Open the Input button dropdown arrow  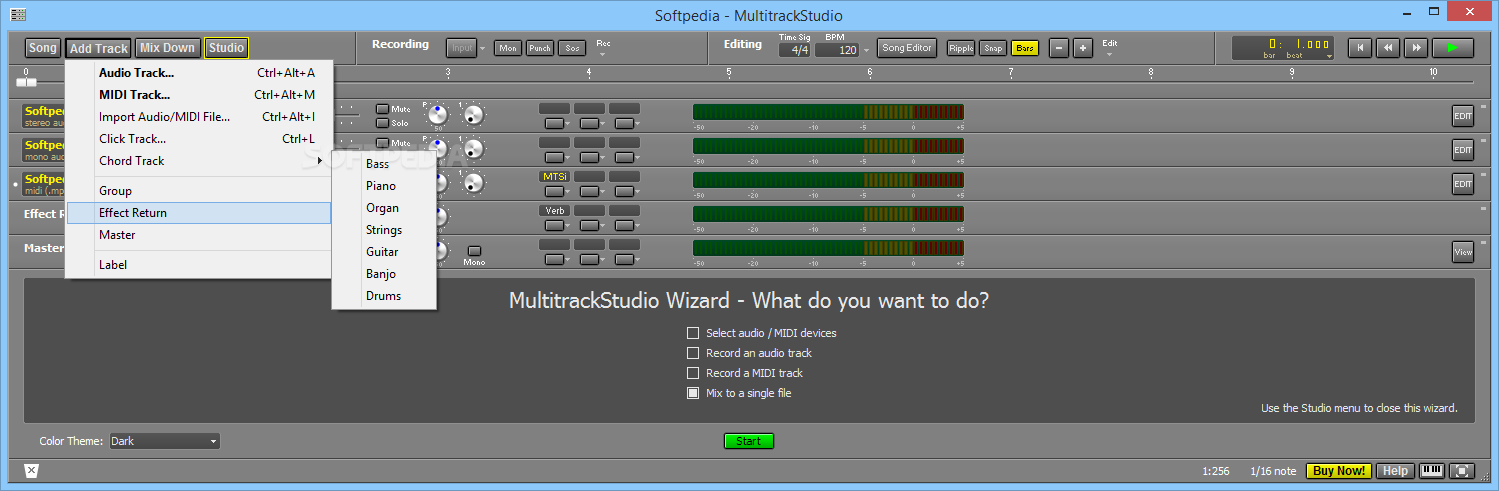pyautogui.click(x=482, y=48)
